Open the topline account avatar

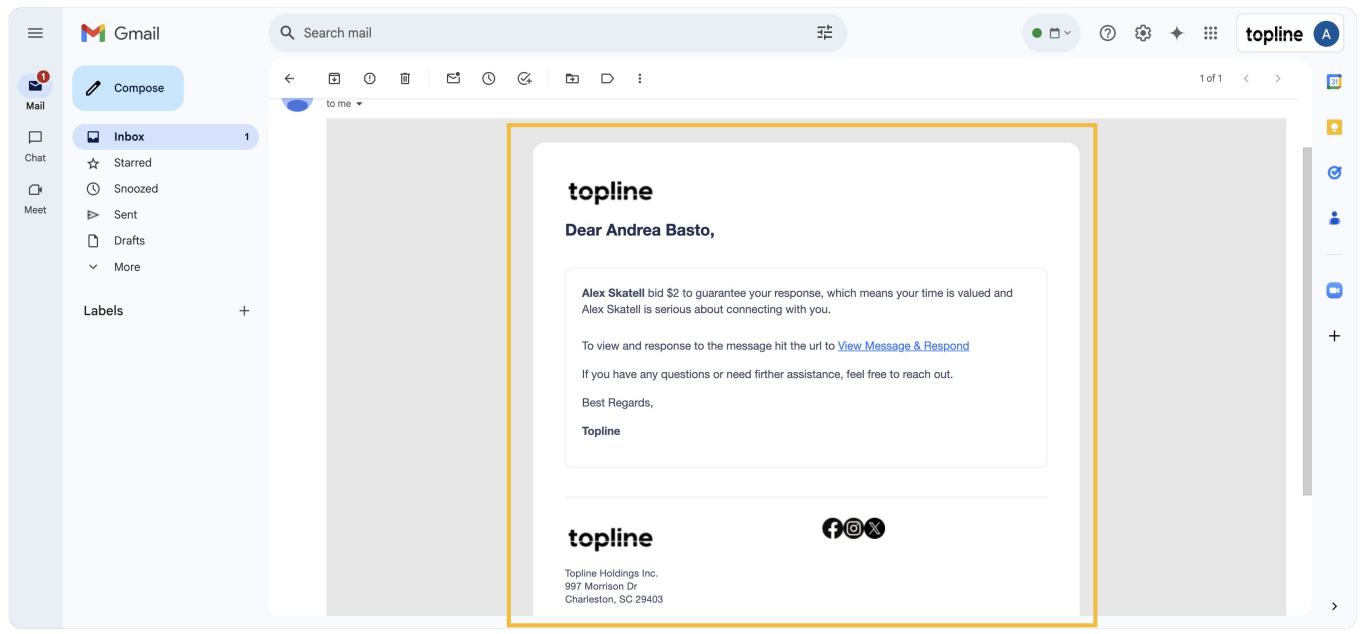pos(1326,34)
